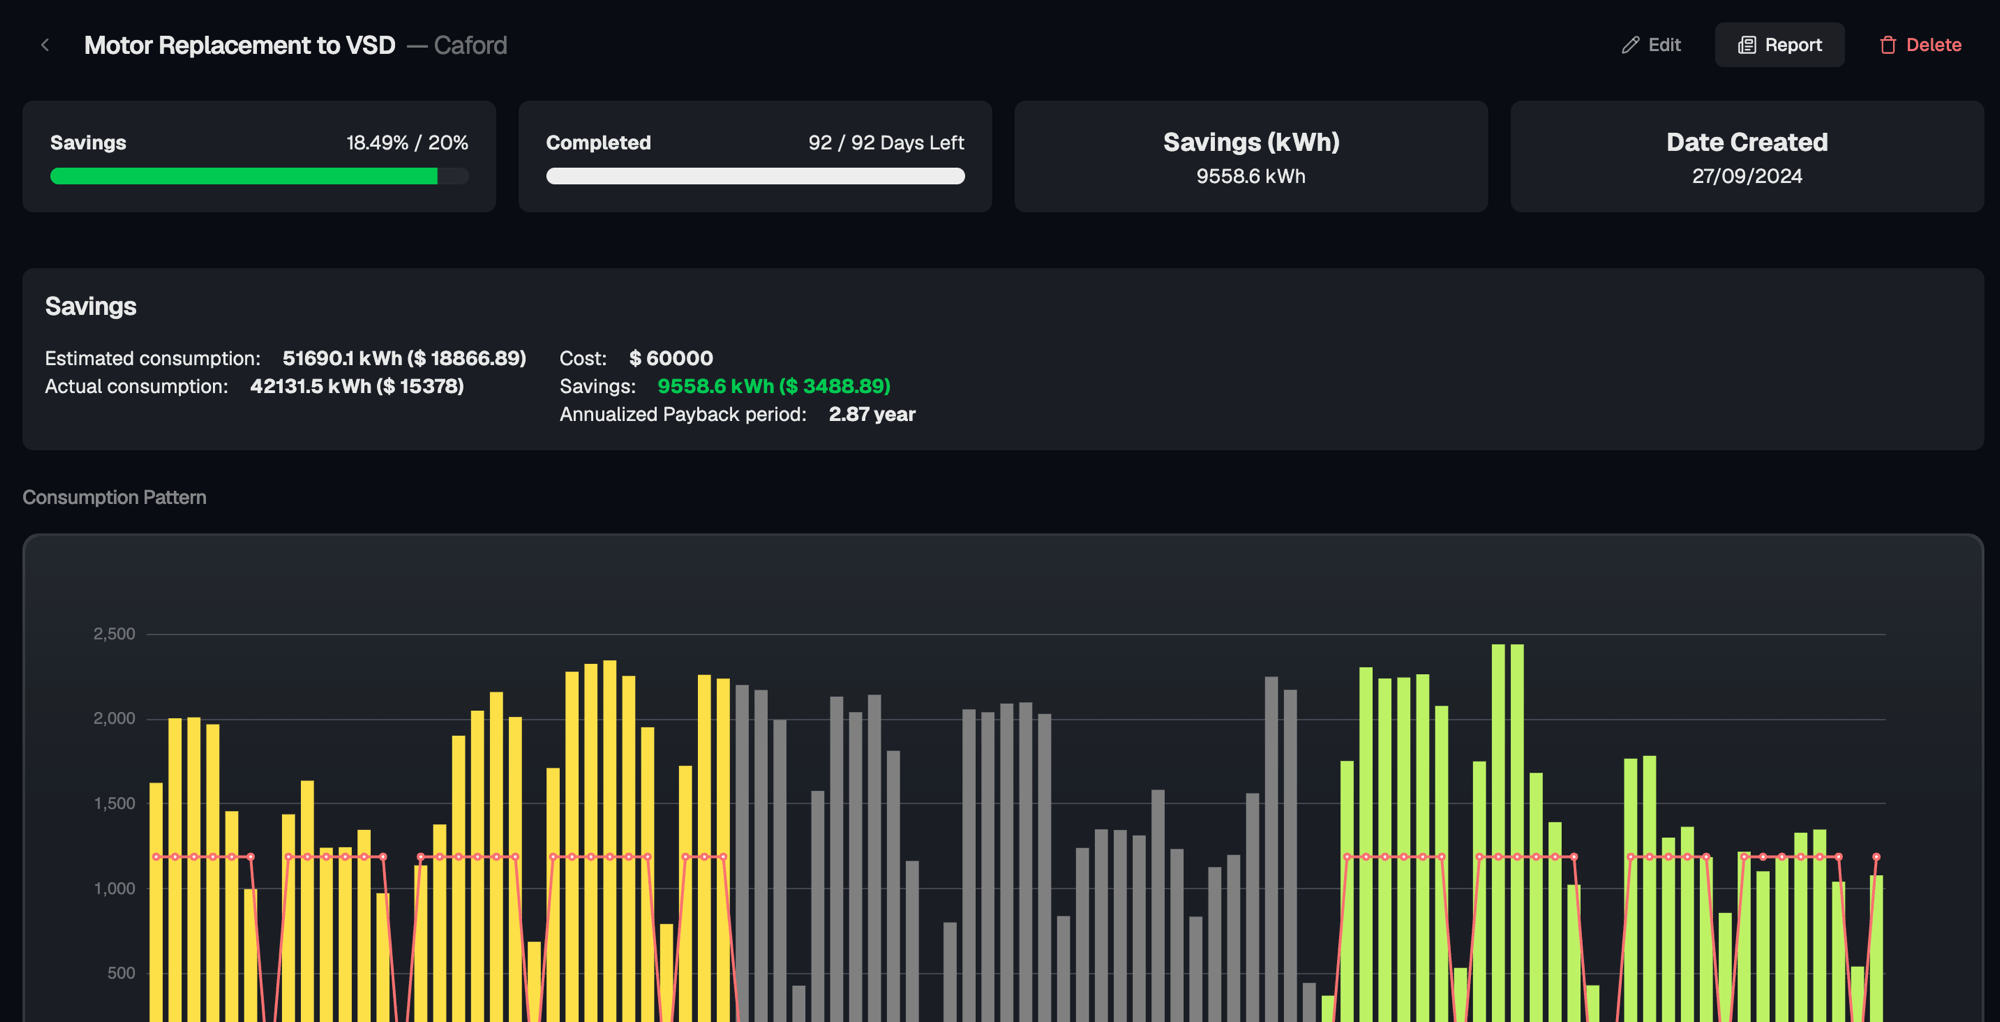Screen dimensions: 2000x1022
Task: Click the '1,500' y-axis label
Action: click(x=114, y=804)
